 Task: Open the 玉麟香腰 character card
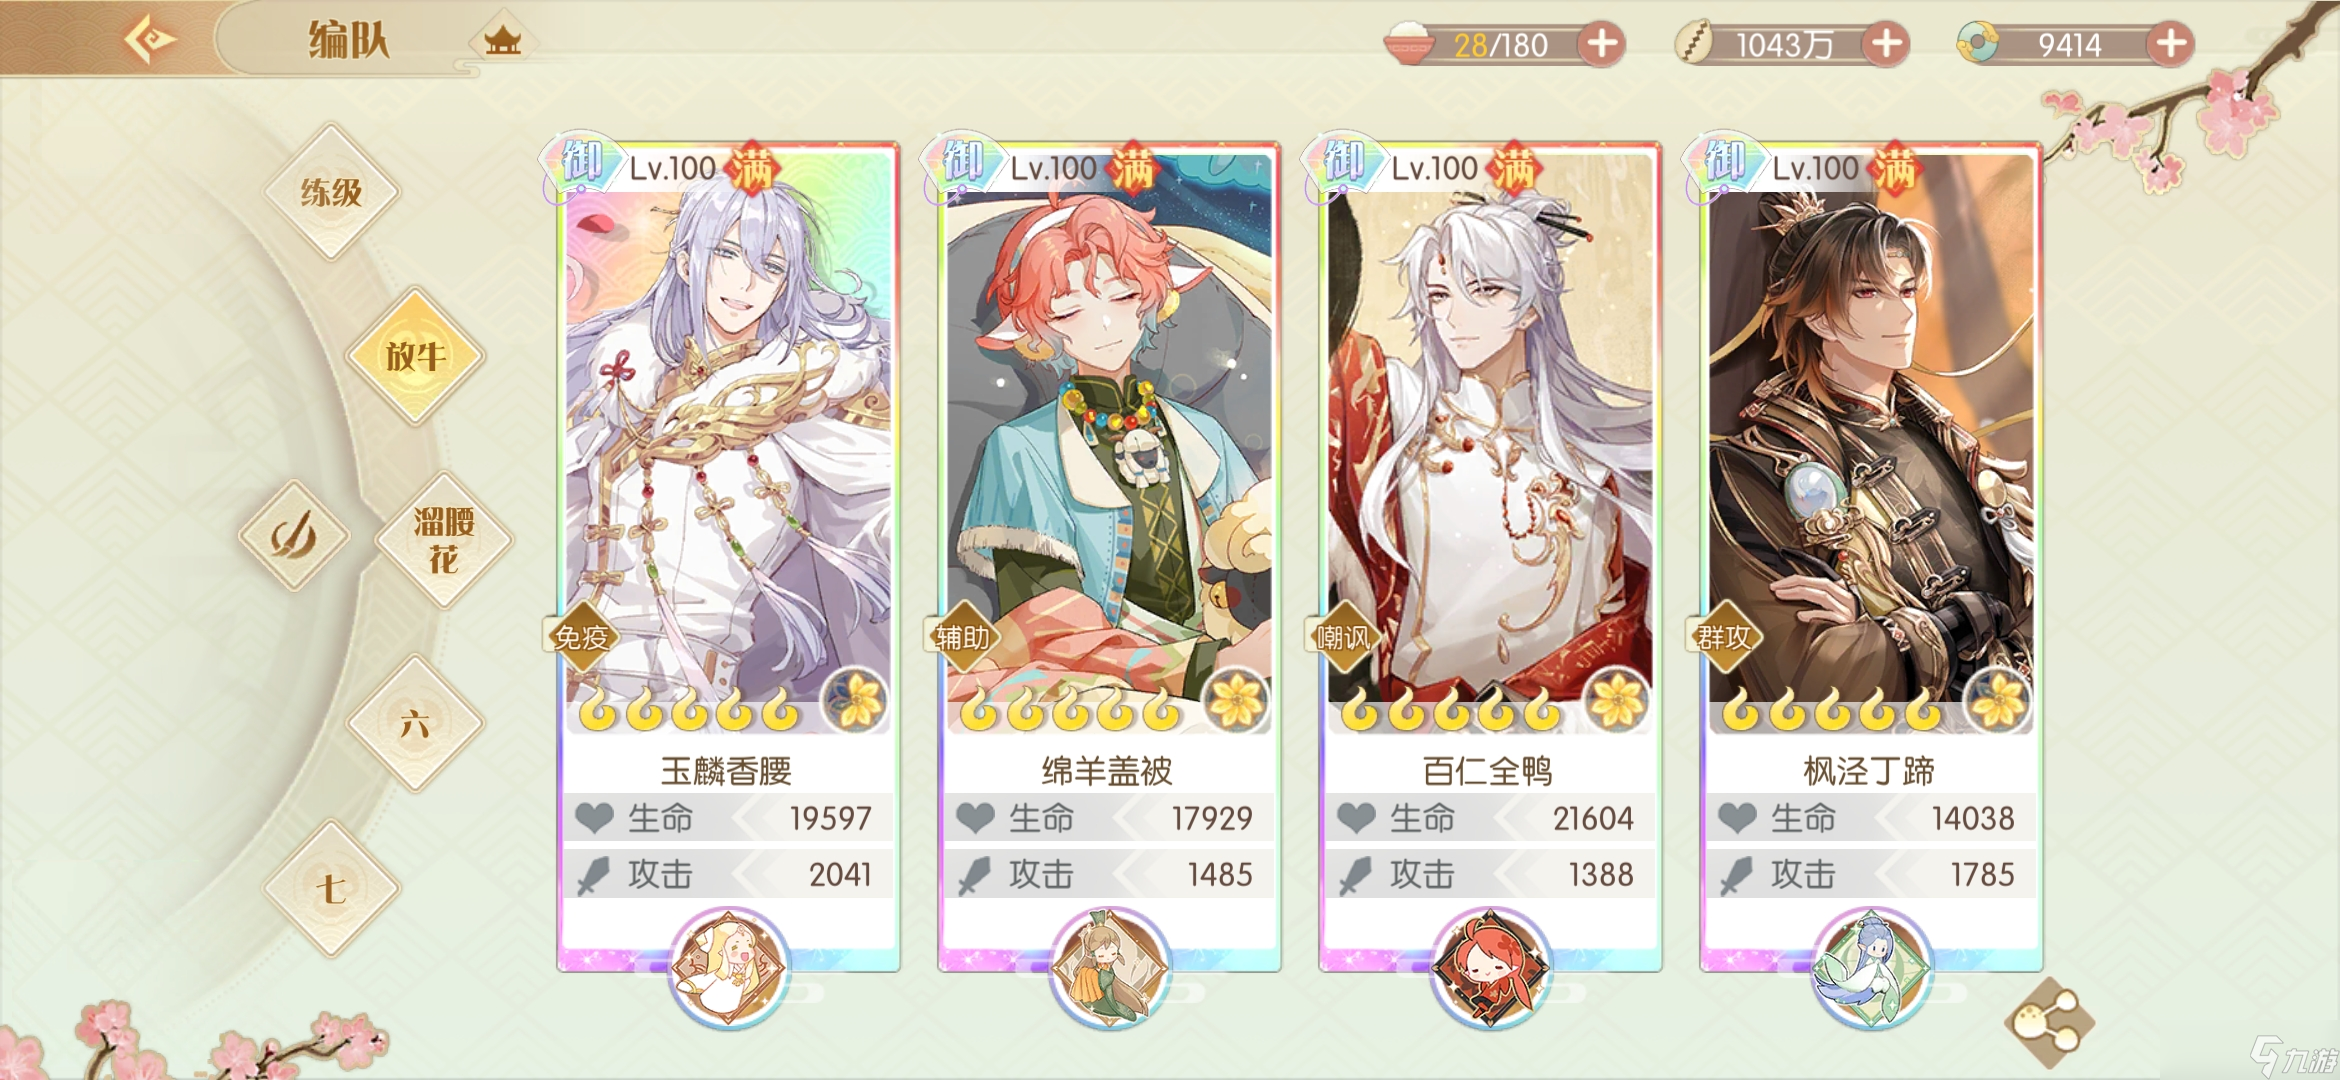[x=728, y=557]
